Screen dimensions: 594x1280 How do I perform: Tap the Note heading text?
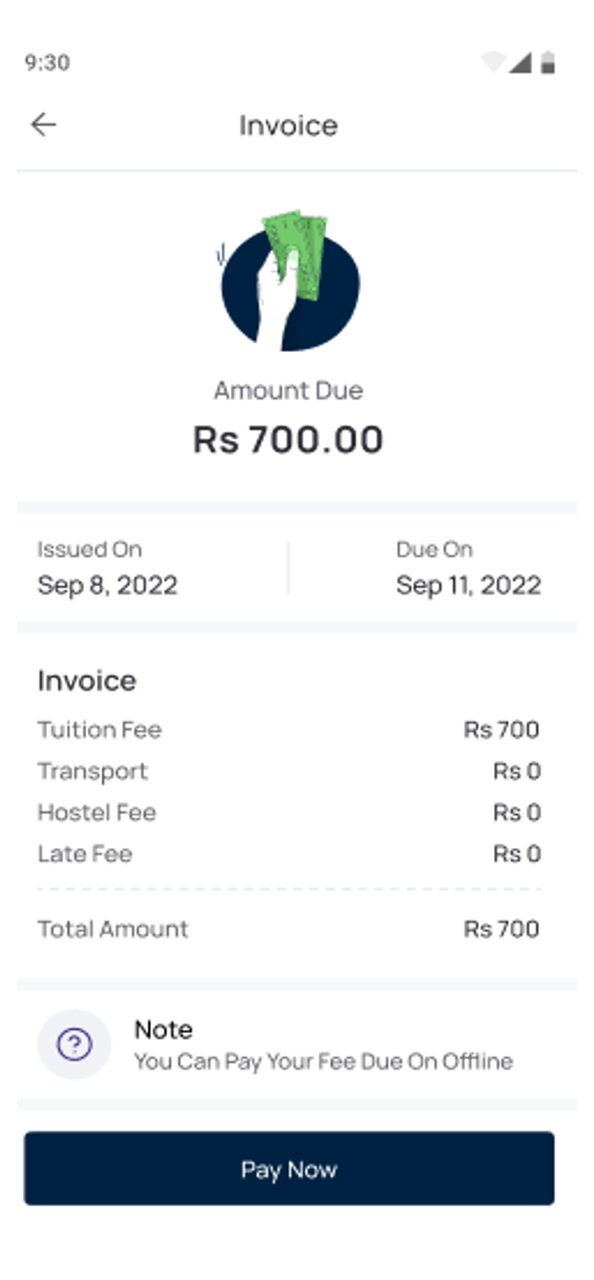pyautogui.click(x=163, y=1030)
